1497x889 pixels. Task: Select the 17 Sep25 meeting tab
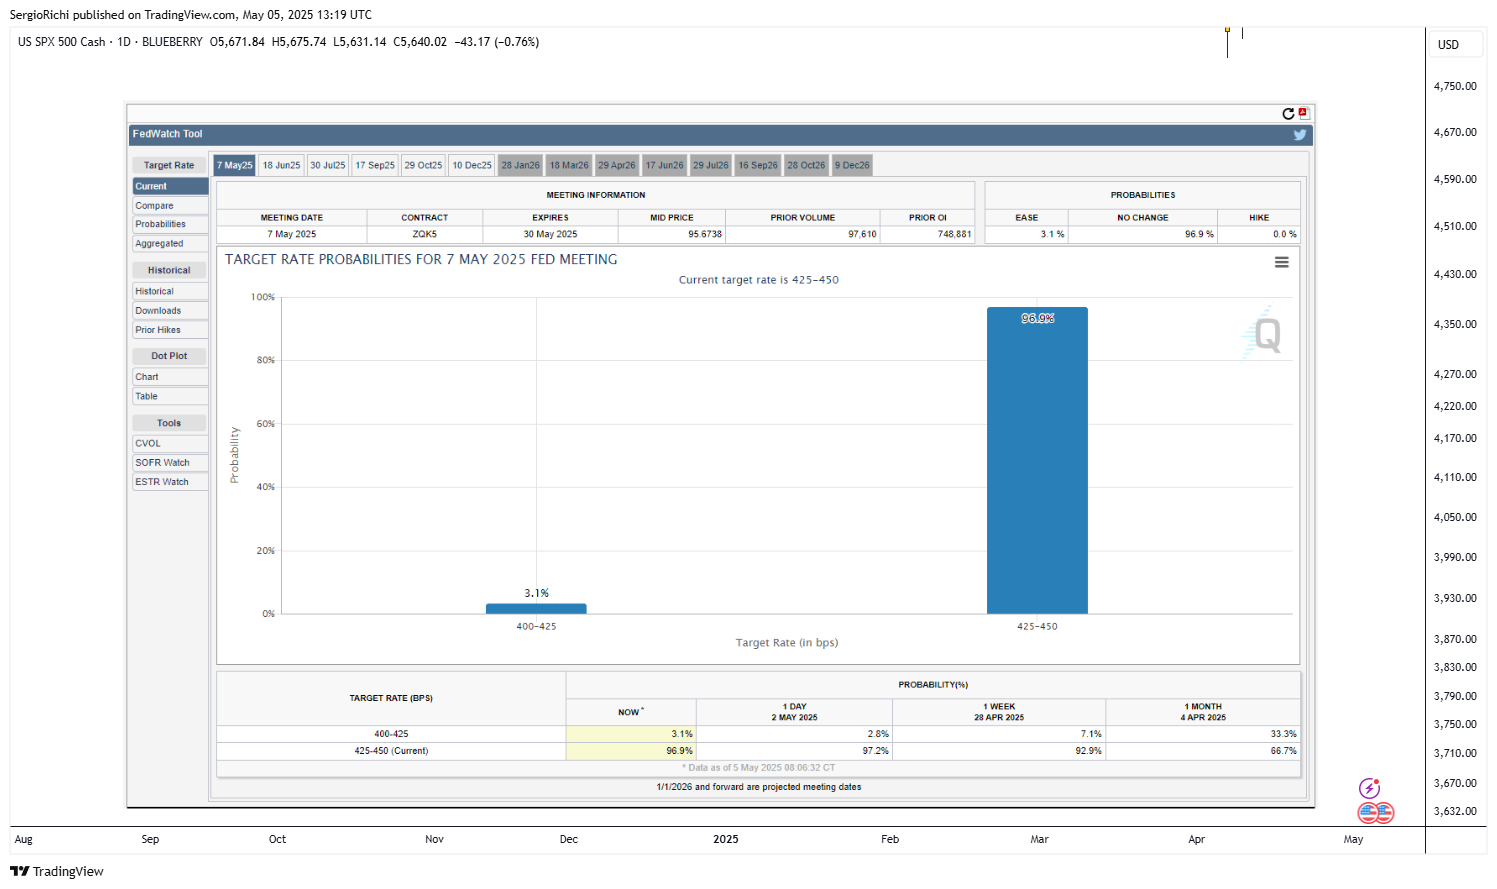click(375, 165)
